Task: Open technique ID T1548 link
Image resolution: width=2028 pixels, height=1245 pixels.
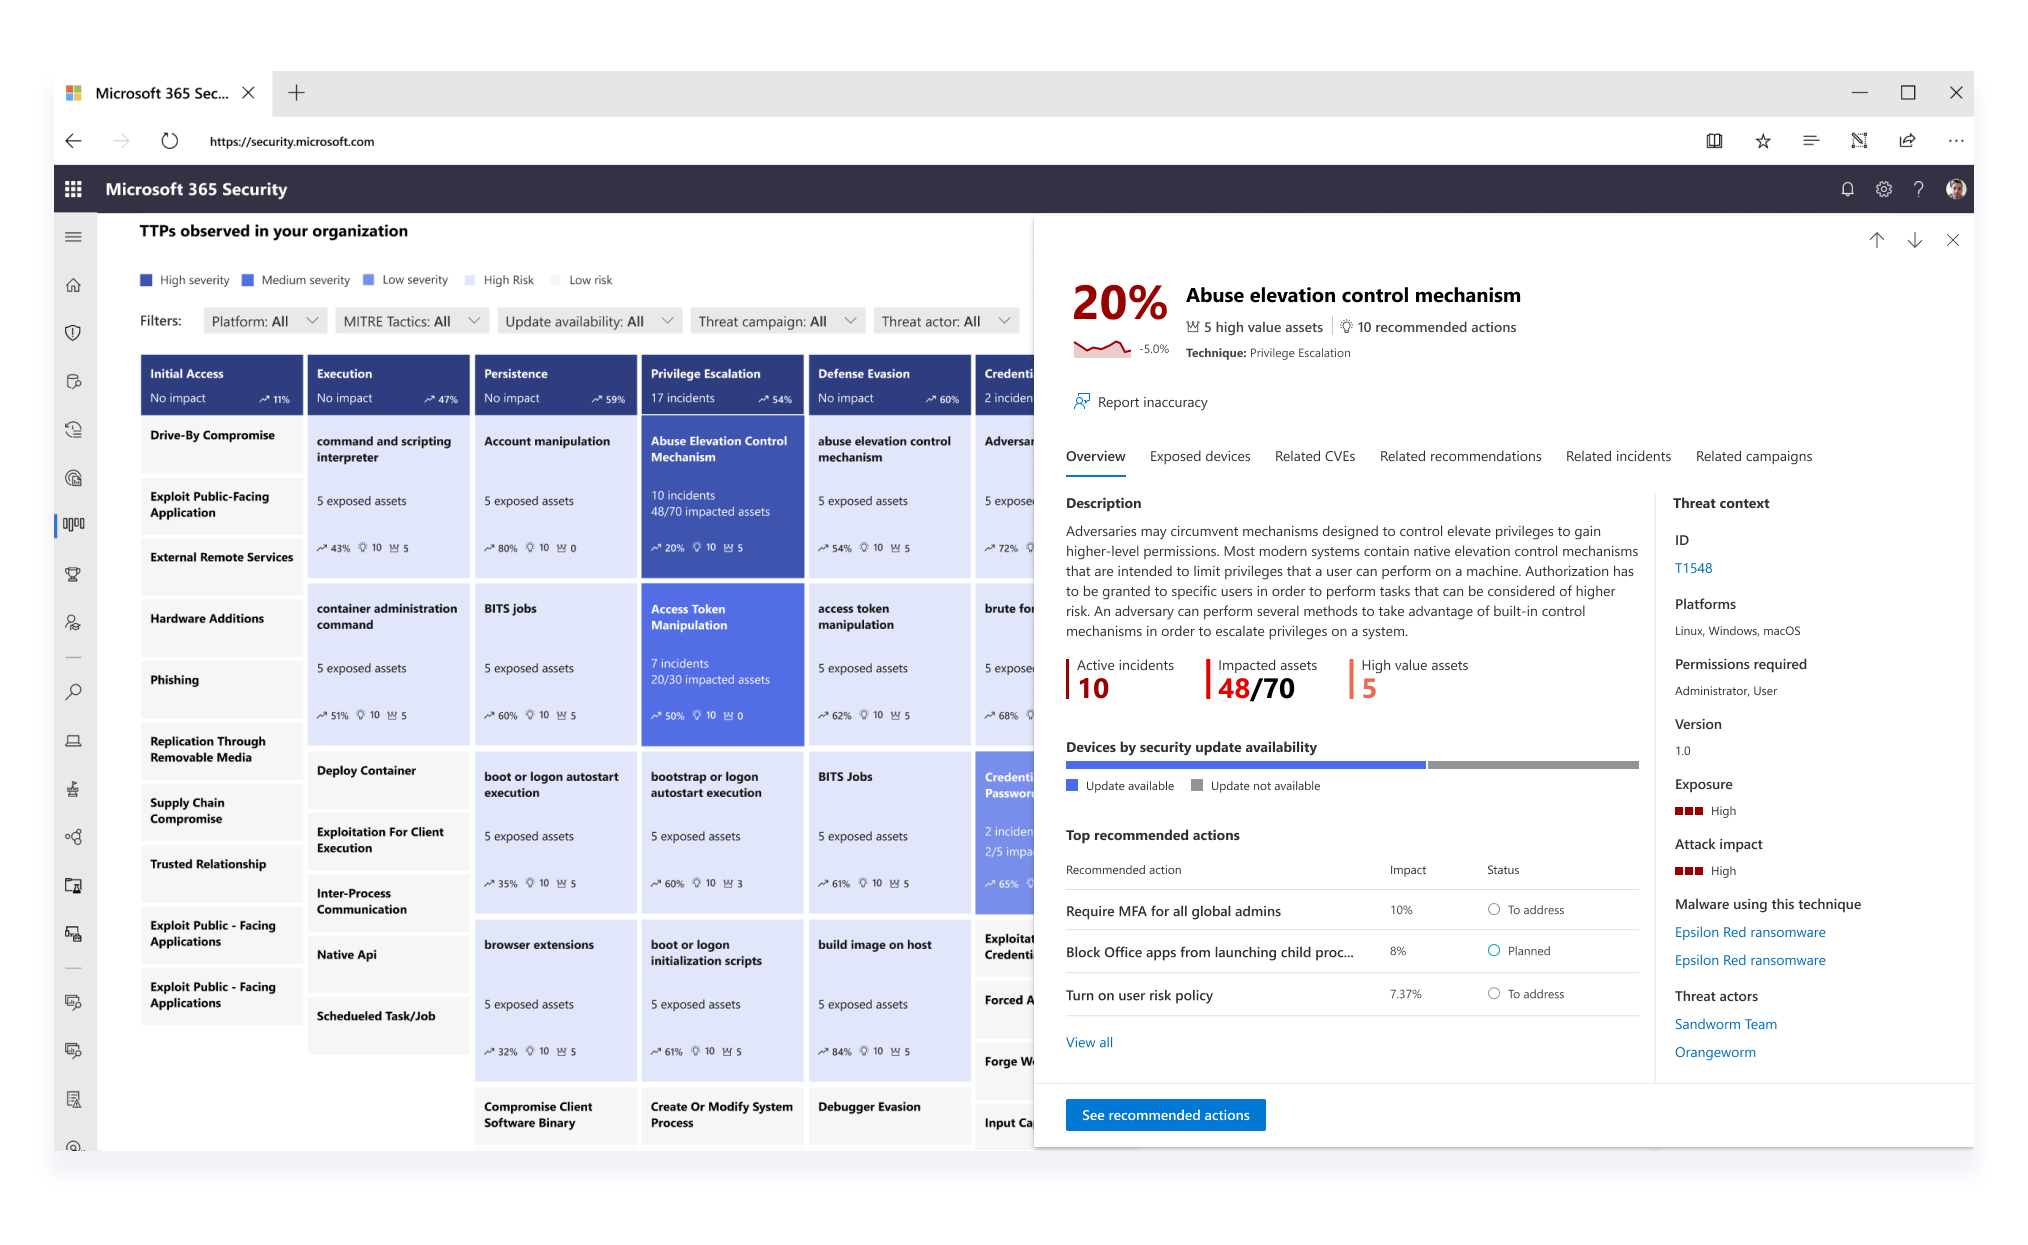Action: coord(1693,568)
